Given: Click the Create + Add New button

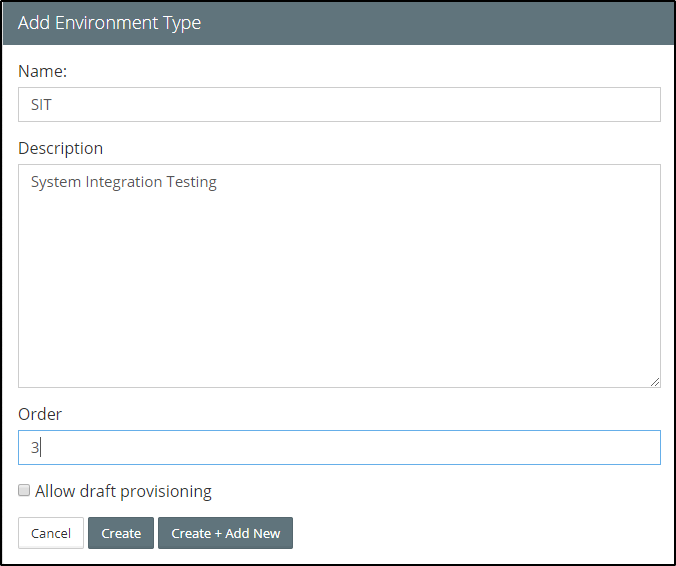Looking at the screenshot, I should click(x=225, y=533).
